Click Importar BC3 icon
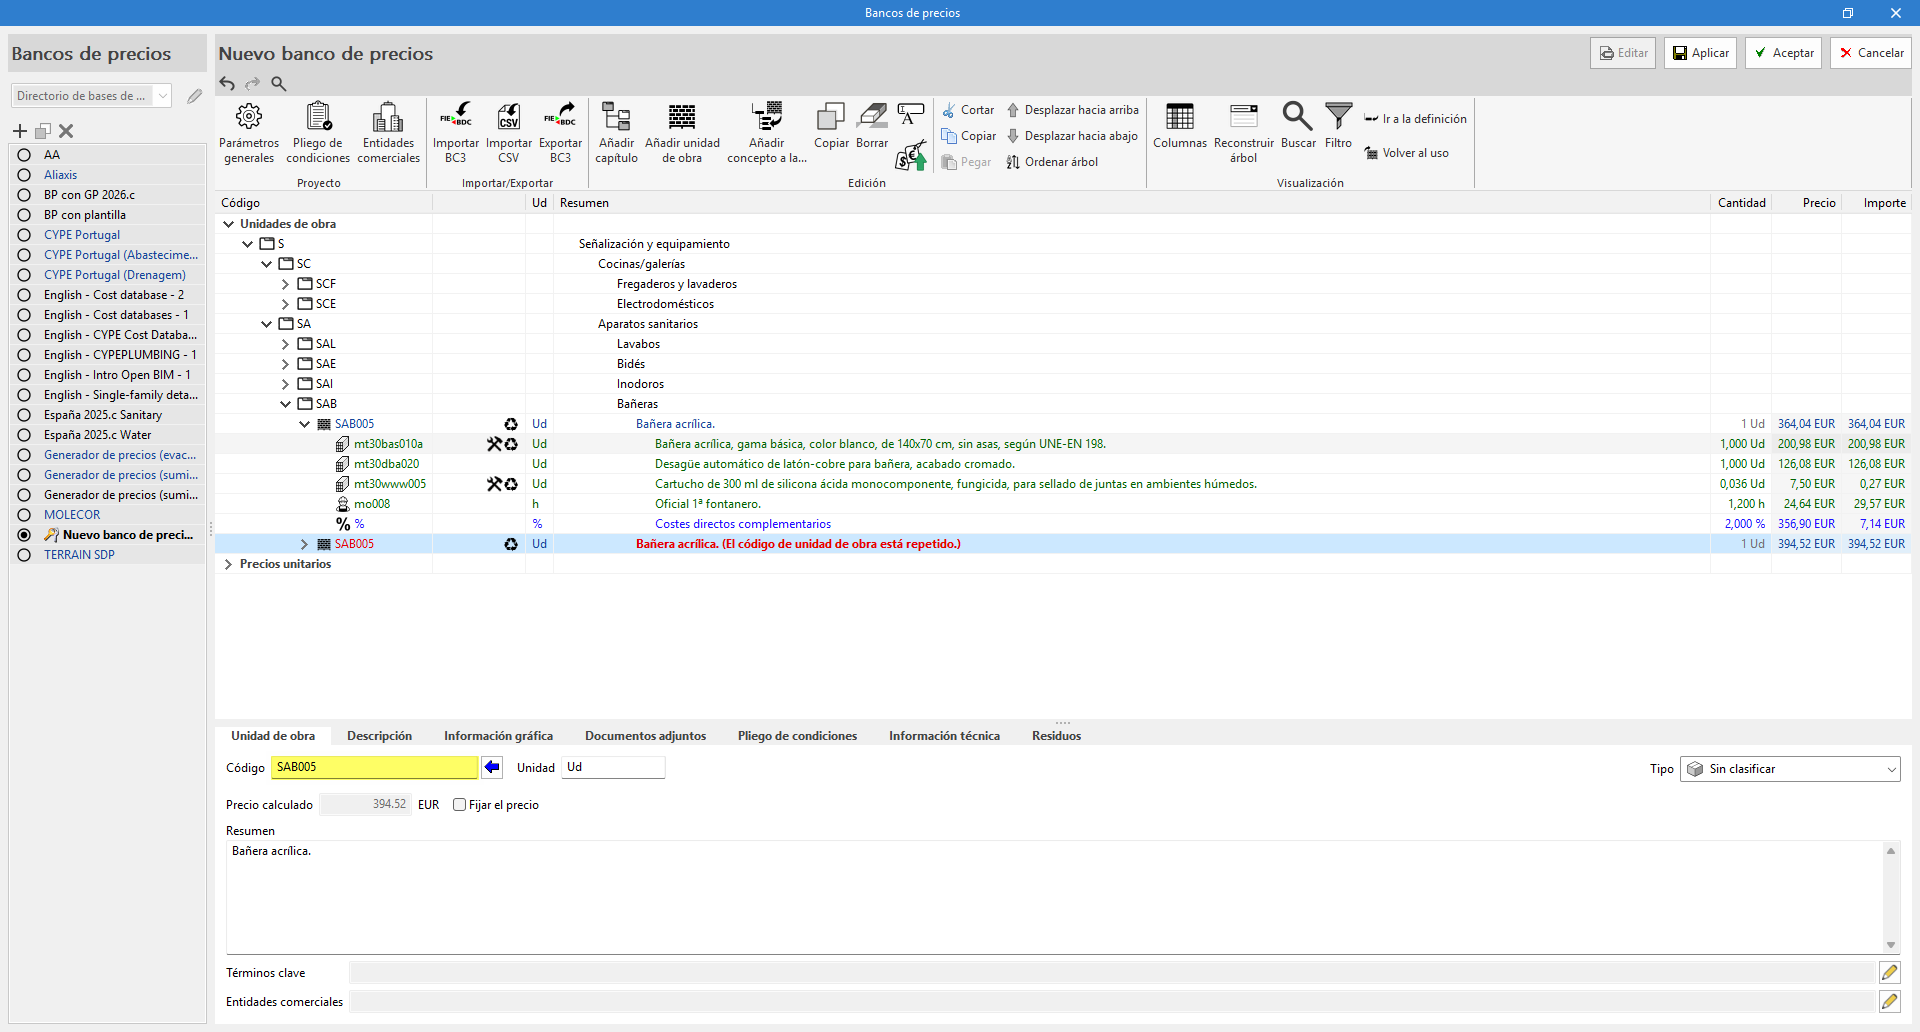 pos(456,131)
